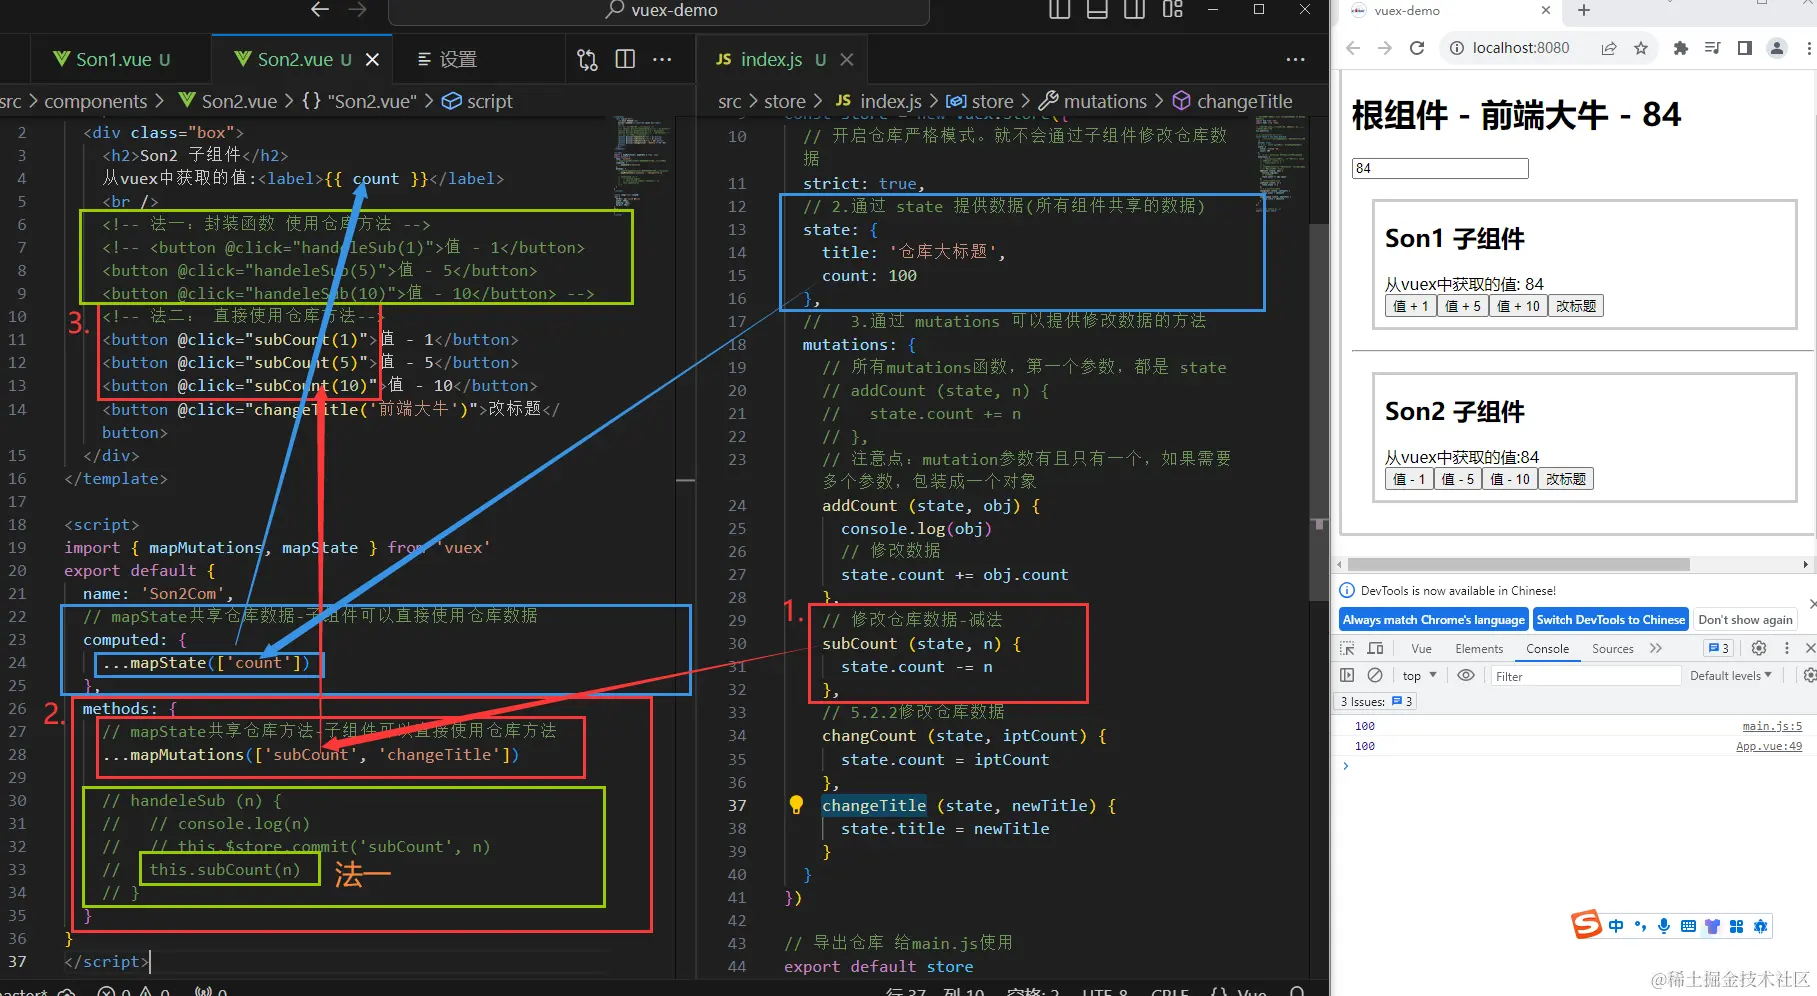The image size is (1817, 996).
Task: Open the 设置 settings tab
Action: pyautogui.click(x=447, y=60)
